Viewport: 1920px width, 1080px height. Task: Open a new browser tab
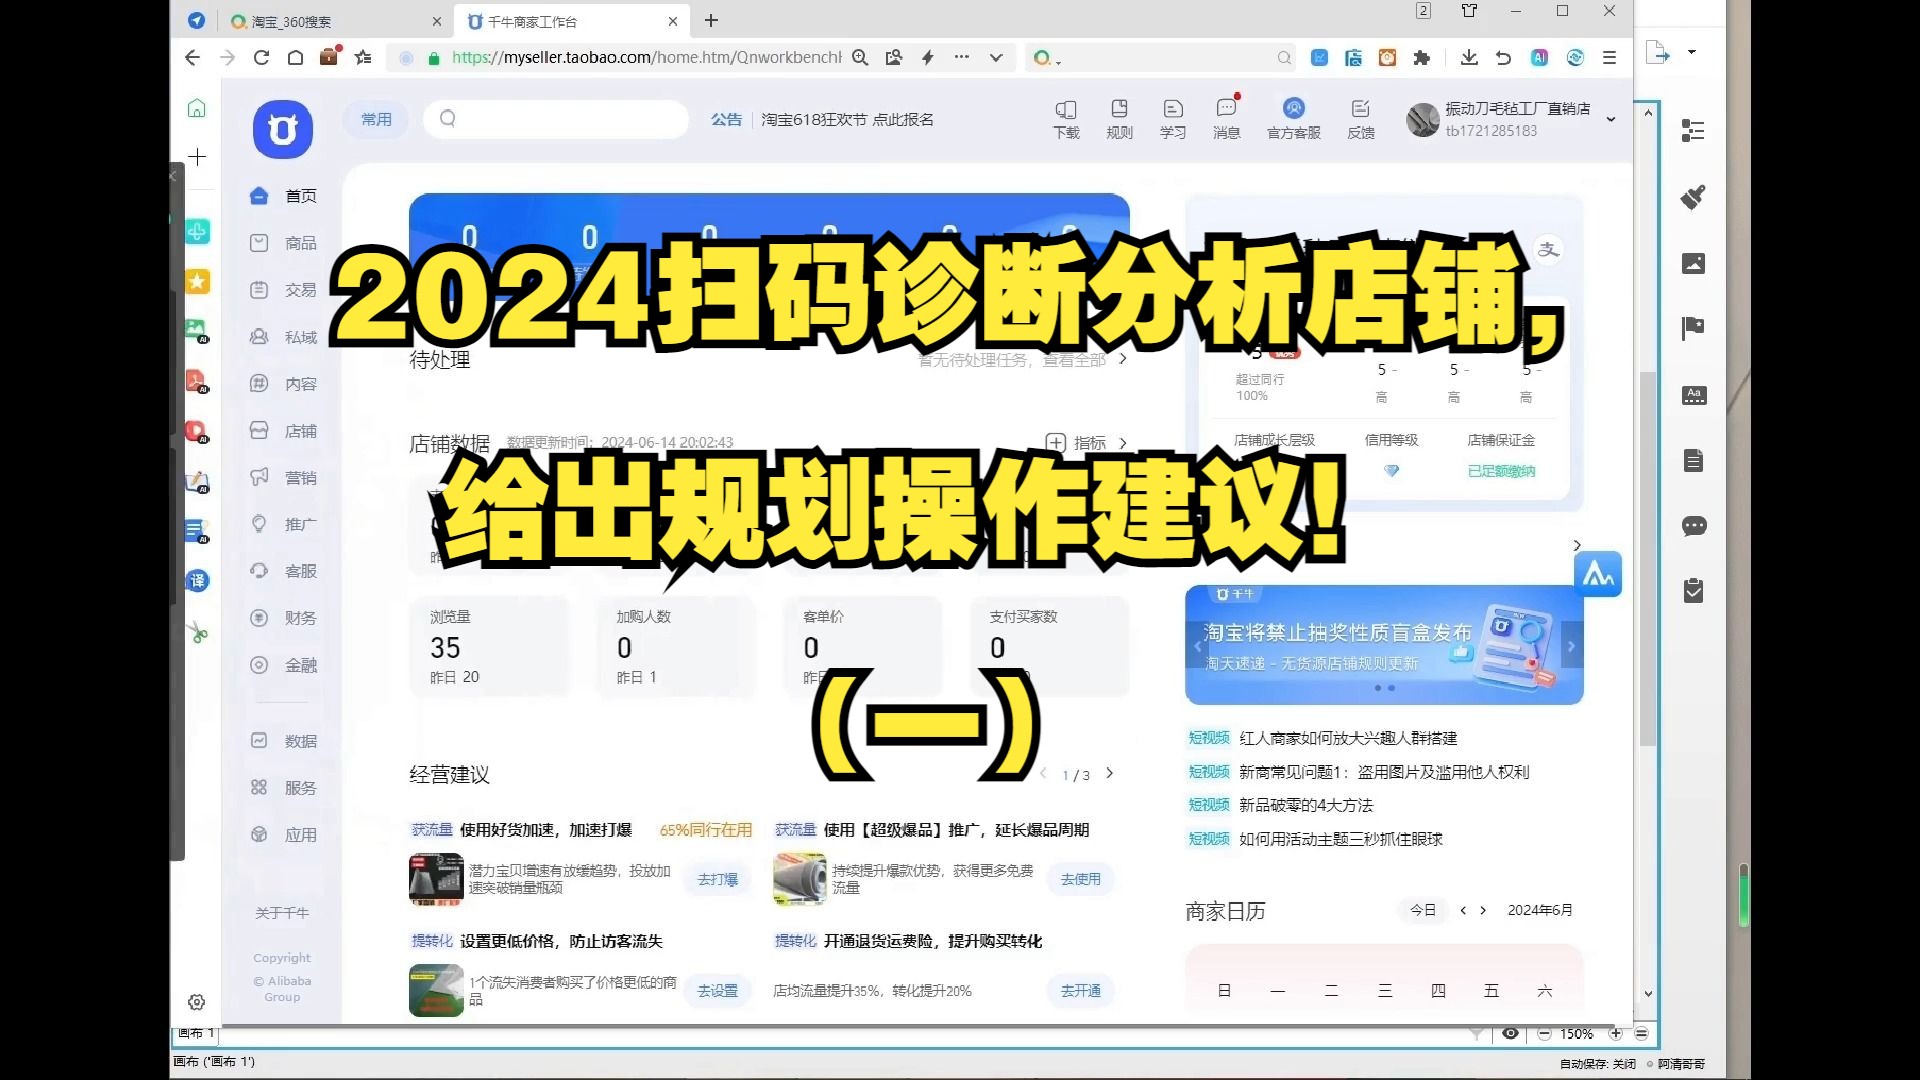[711, 21]
